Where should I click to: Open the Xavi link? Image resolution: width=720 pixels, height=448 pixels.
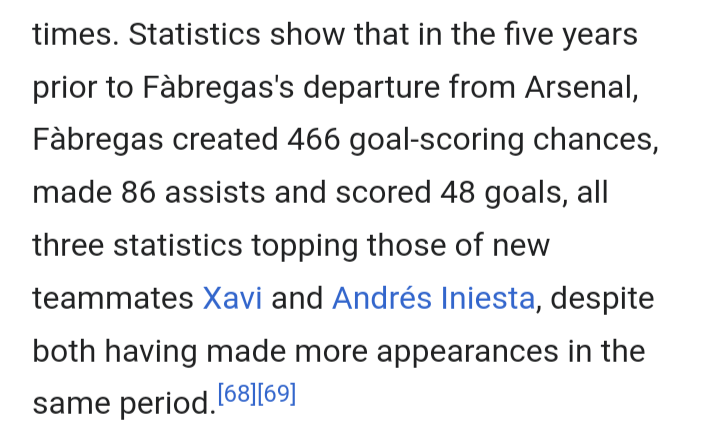tap(232, 298)
